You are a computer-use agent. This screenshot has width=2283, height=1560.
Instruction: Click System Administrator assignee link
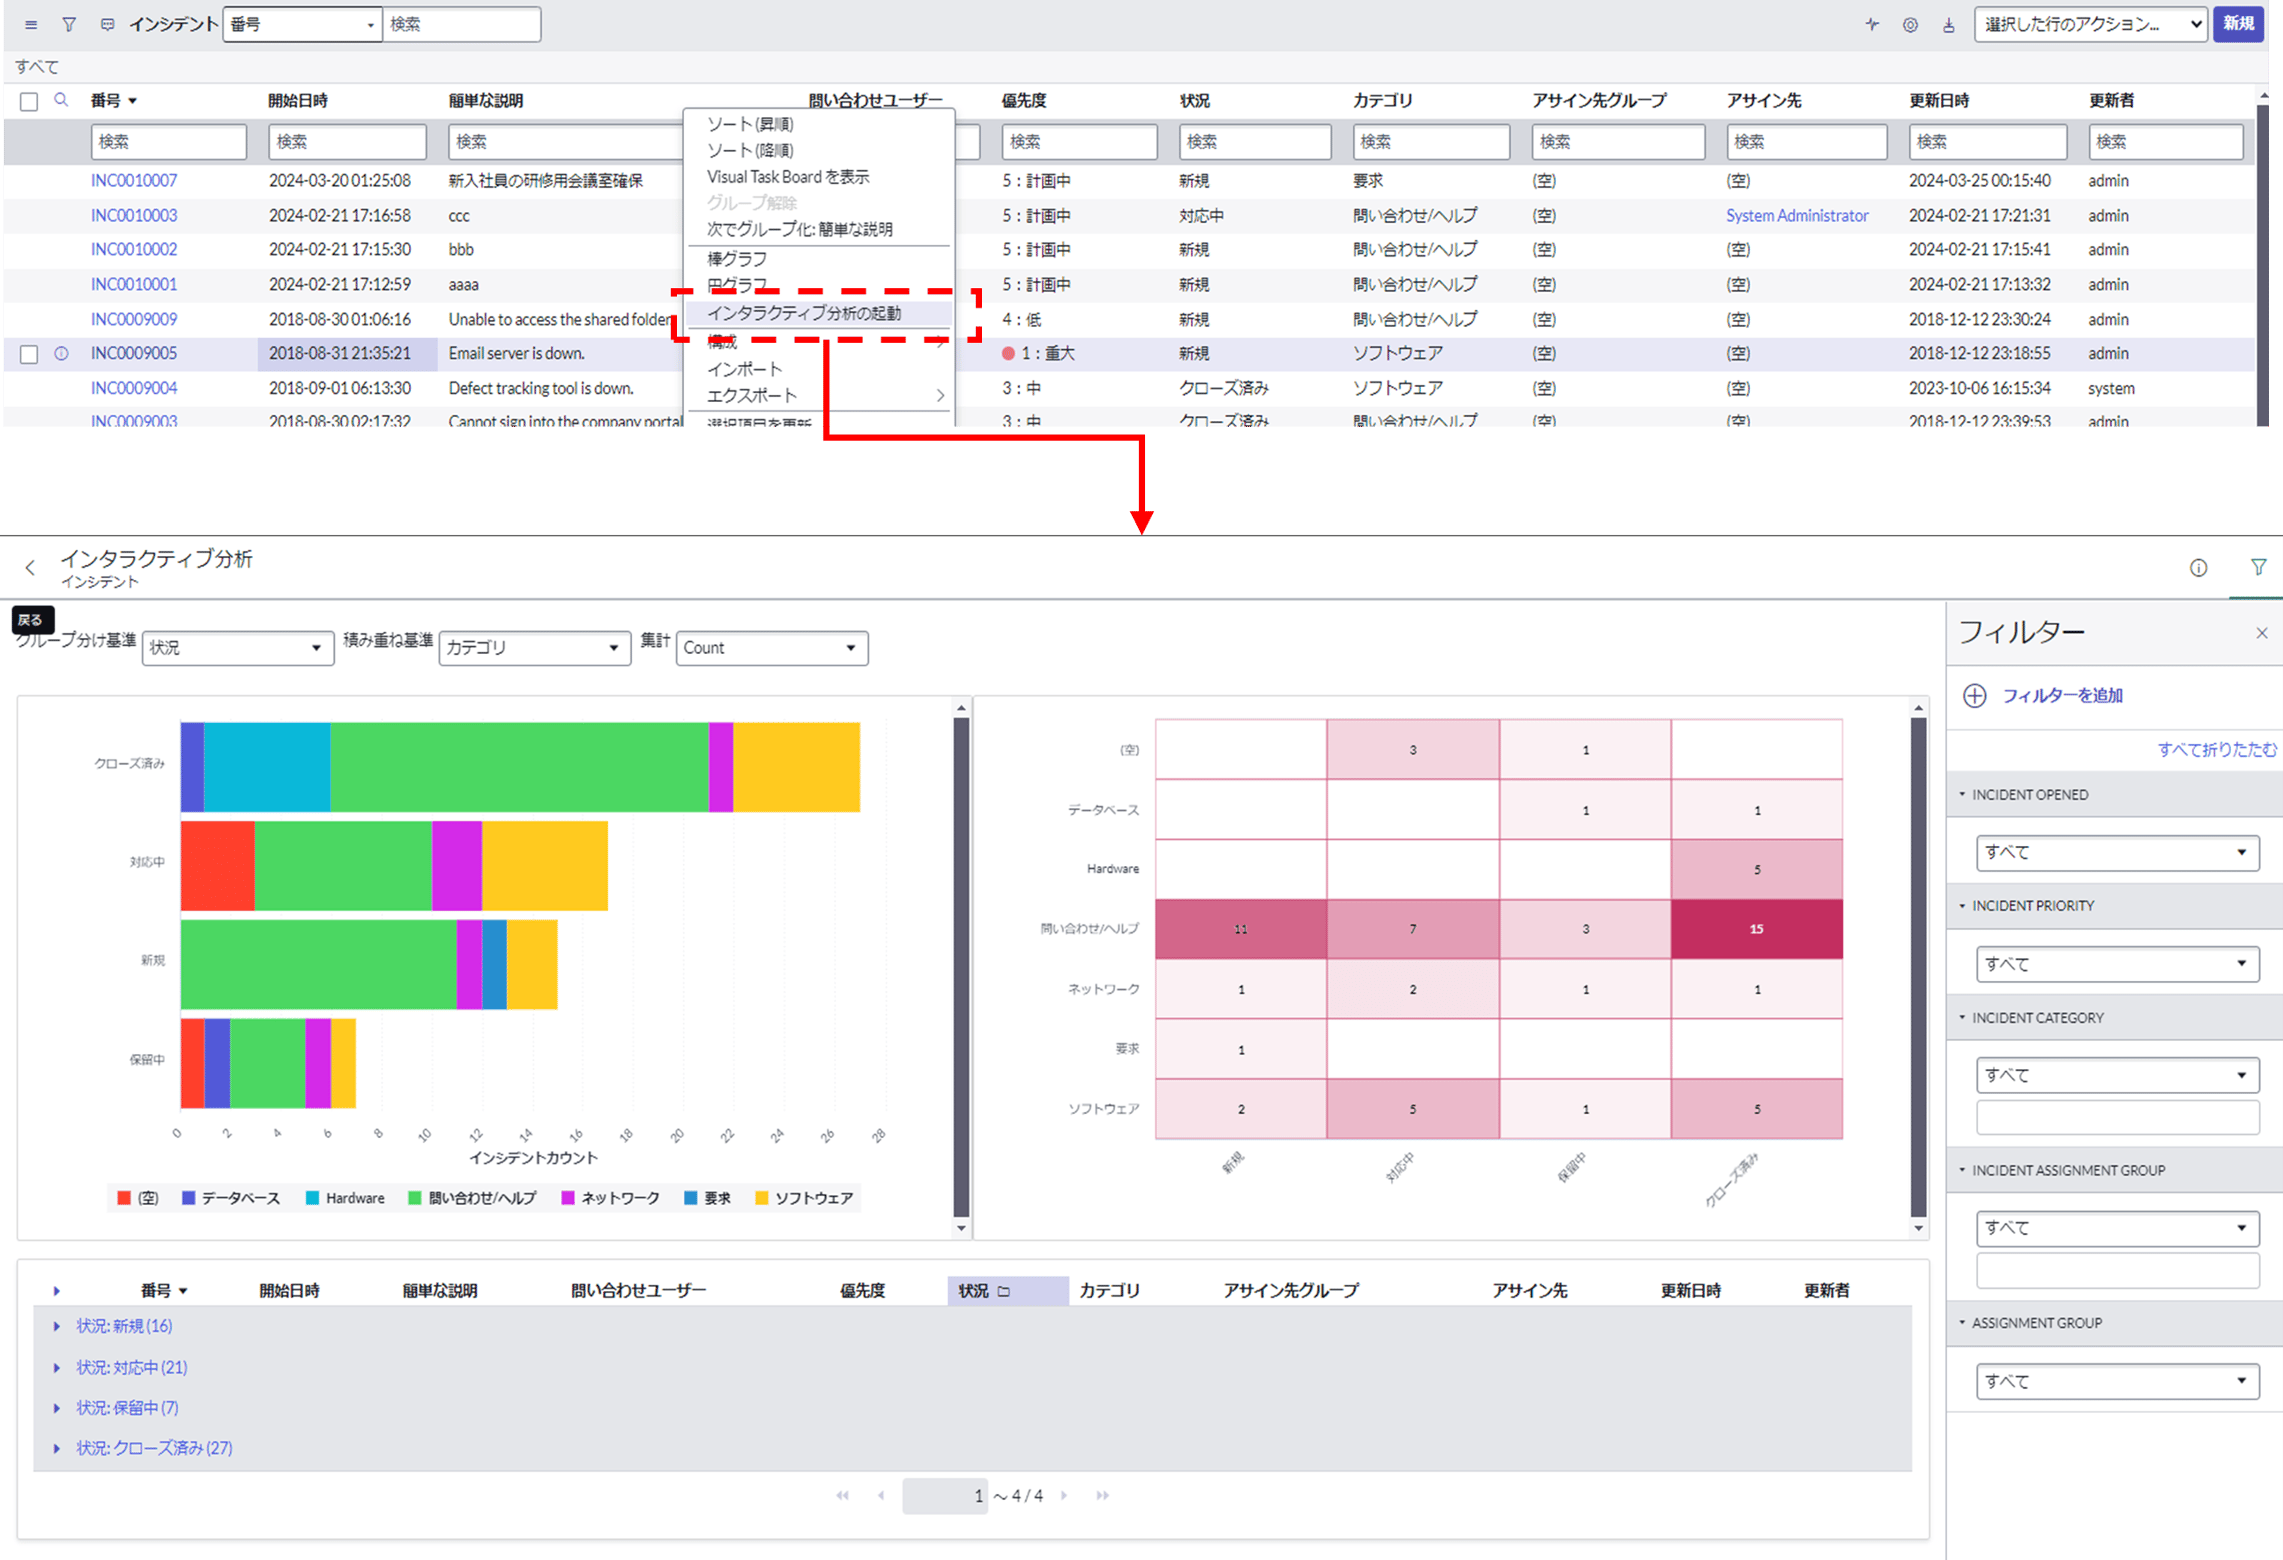pyautogui.click(x=1796, y=216)
